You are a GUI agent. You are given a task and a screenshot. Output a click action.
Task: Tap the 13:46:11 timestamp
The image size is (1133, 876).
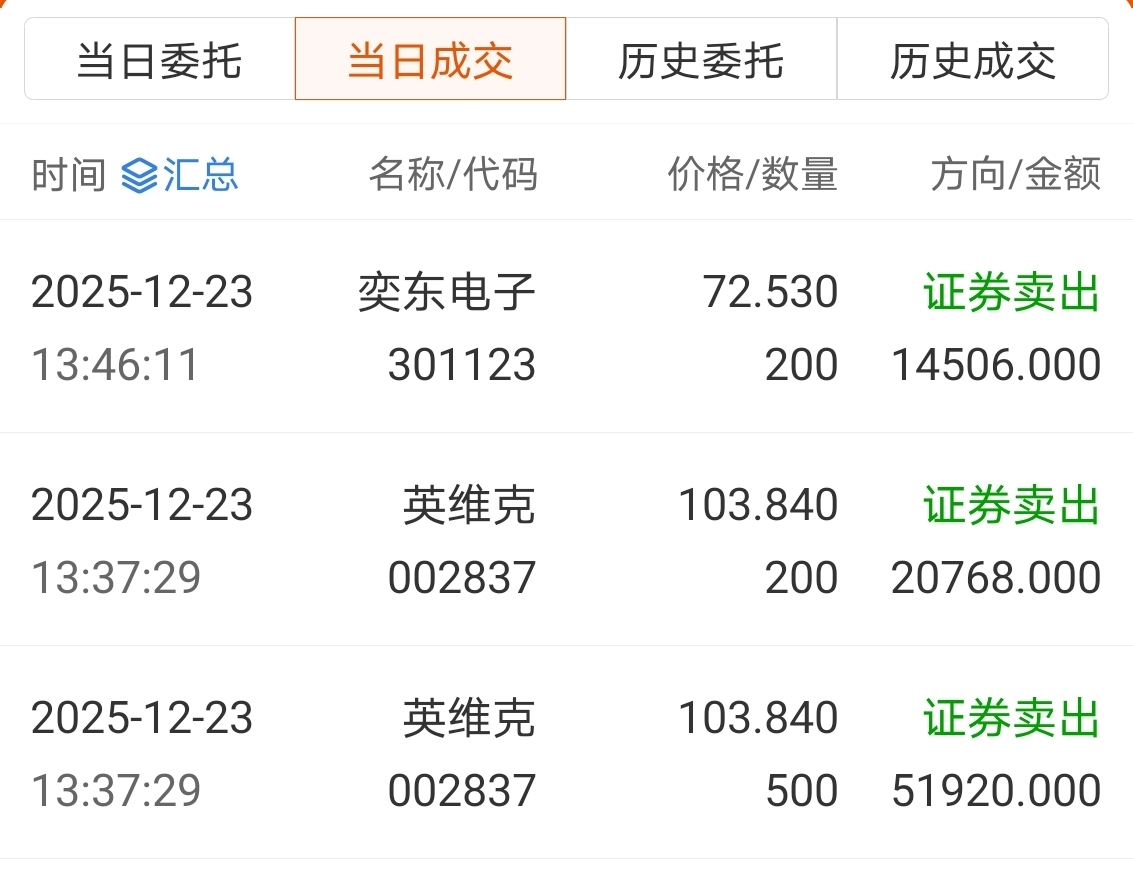coord(115,364)
